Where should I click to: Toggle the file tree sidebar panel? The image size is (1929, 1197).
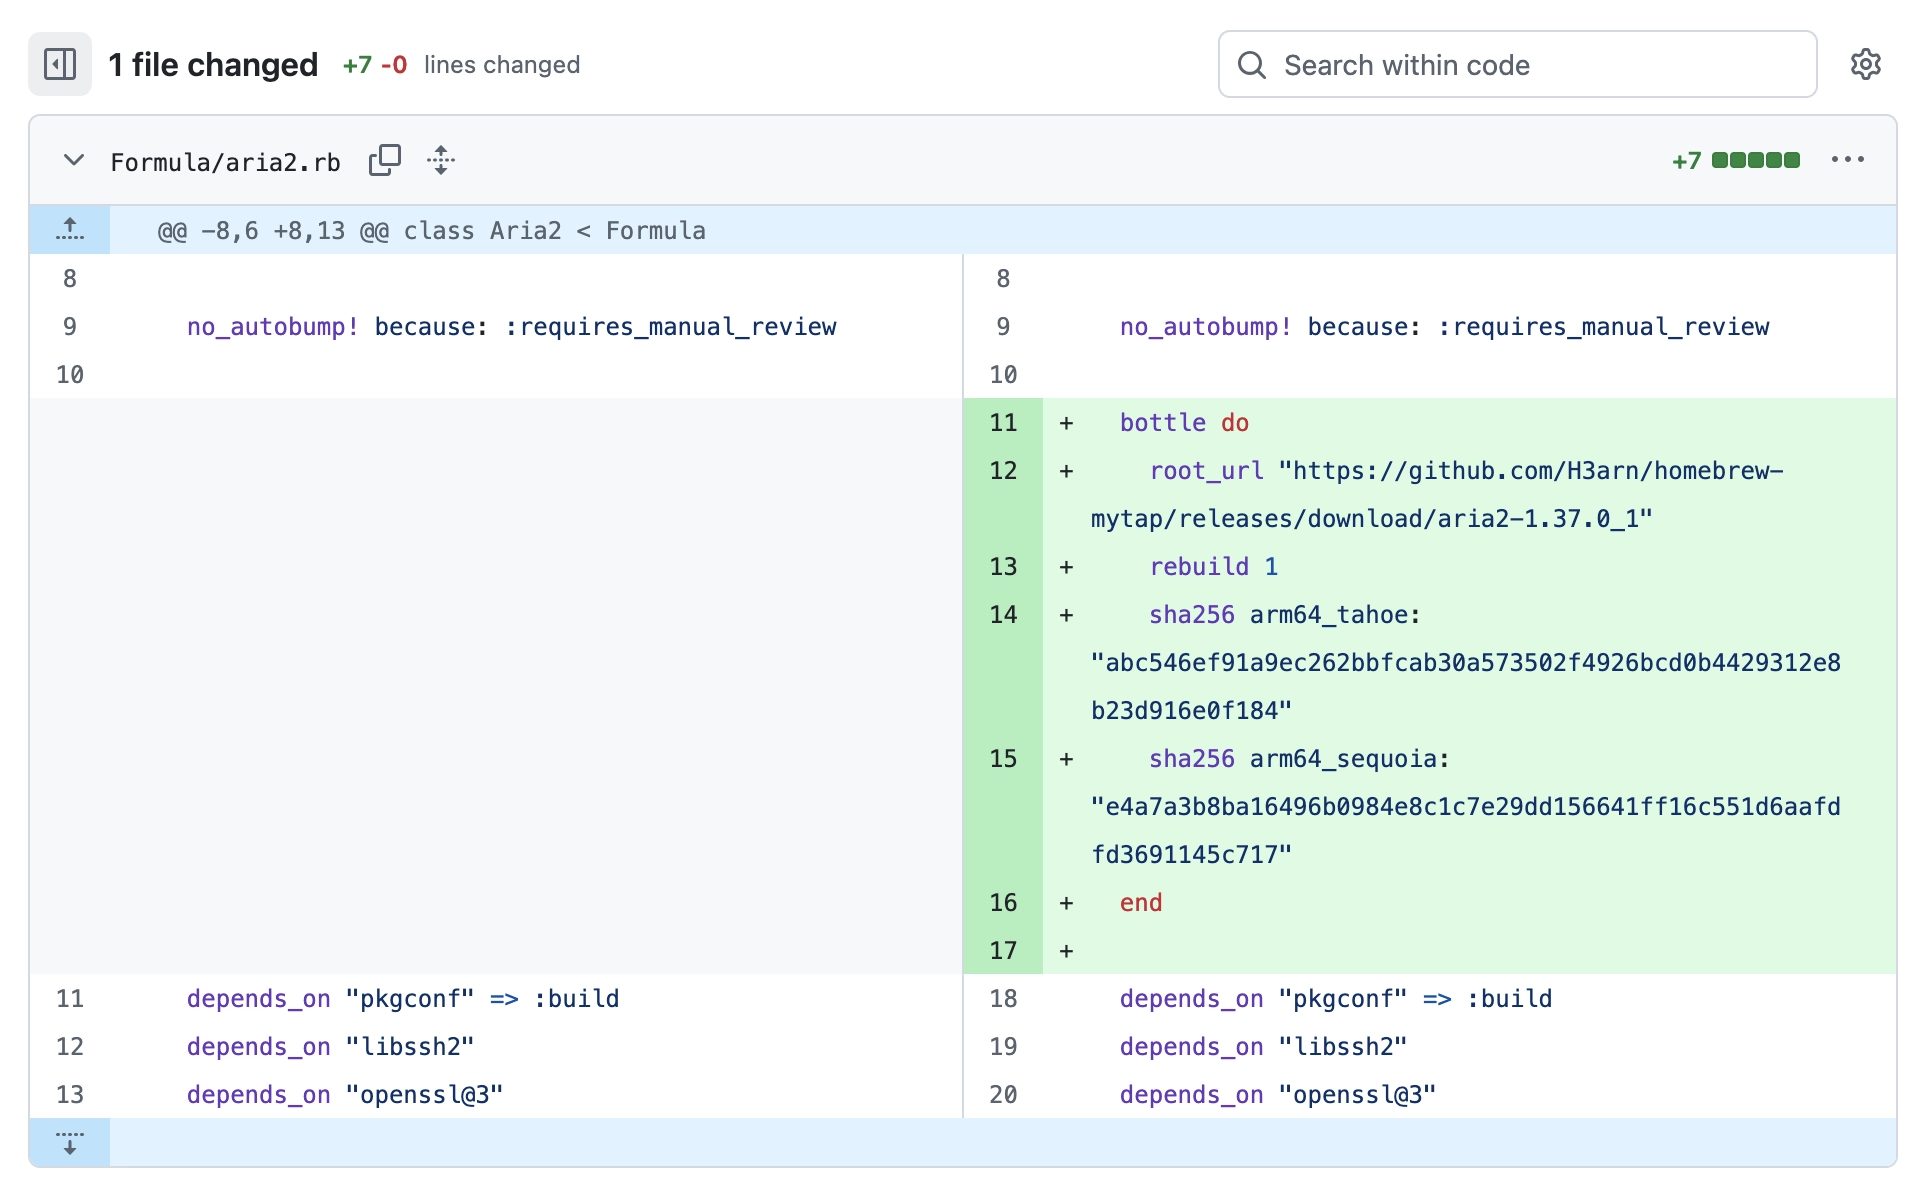pos(60,65)
